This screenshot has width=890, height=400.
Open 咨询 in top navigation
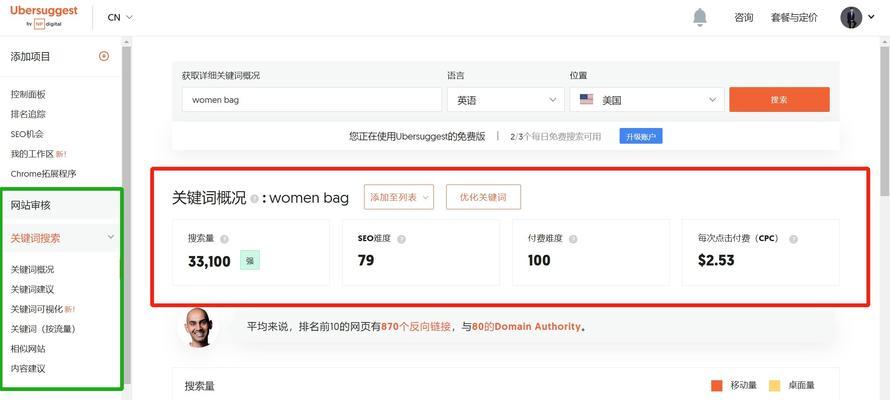pos(744,18)
